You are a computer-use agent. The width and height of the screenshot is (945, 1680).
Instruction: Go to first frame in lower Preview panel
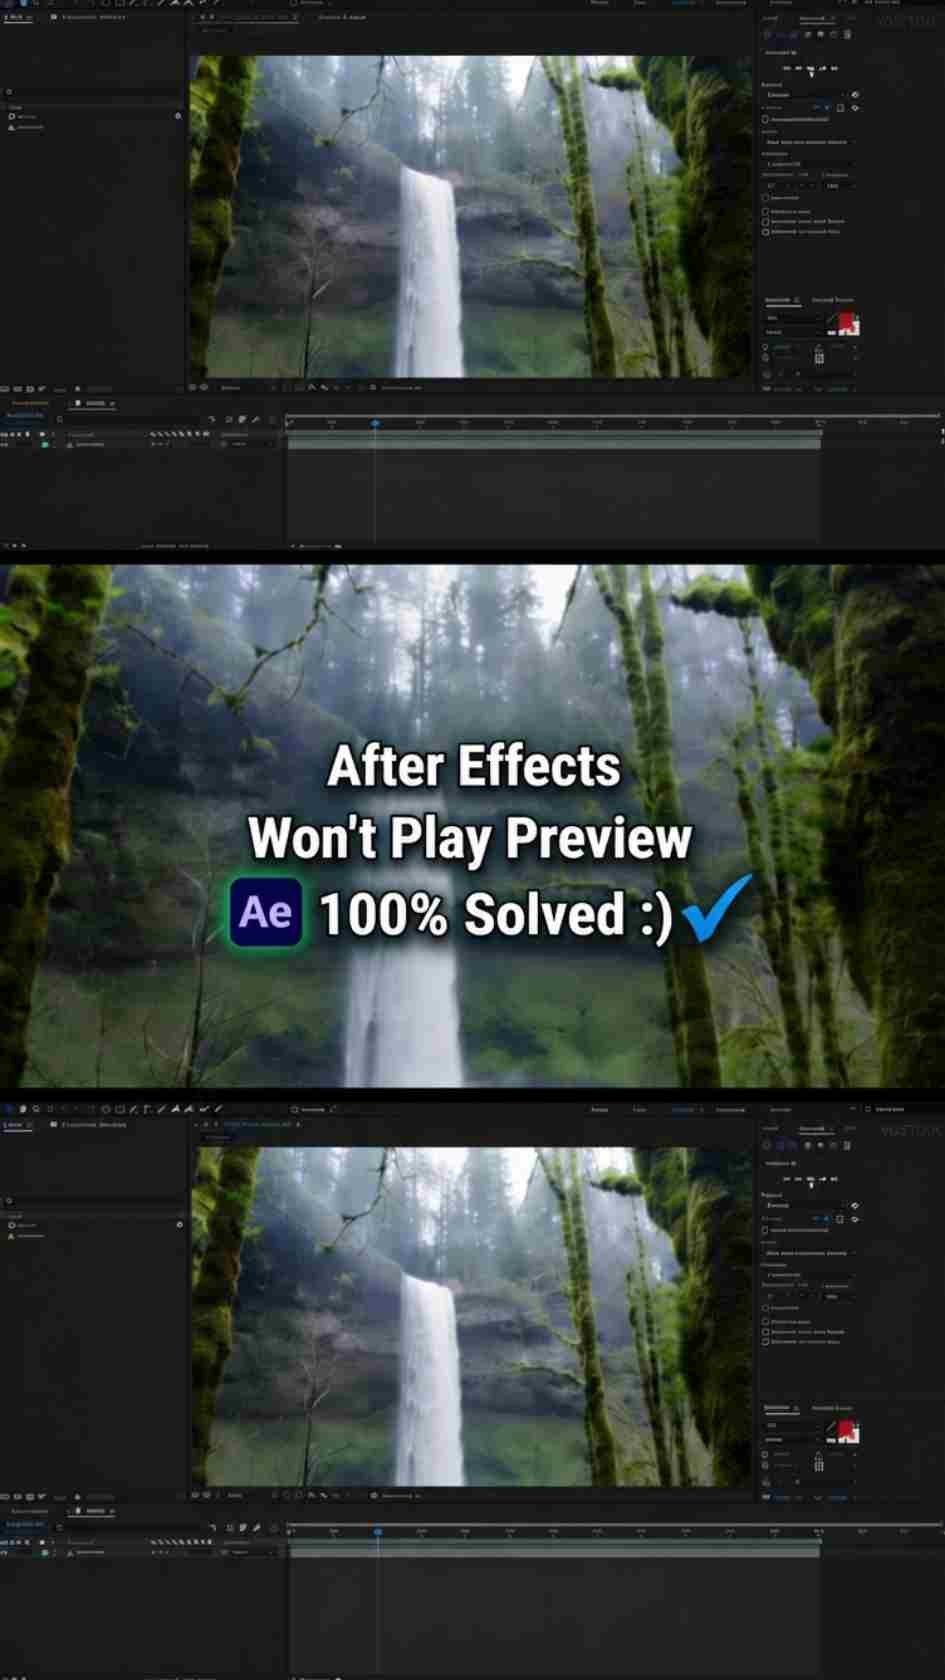click(787, 1179)
